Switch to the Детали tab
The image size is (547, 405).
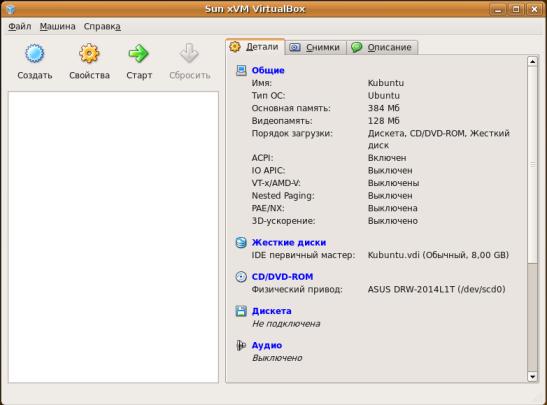point(255,47)
